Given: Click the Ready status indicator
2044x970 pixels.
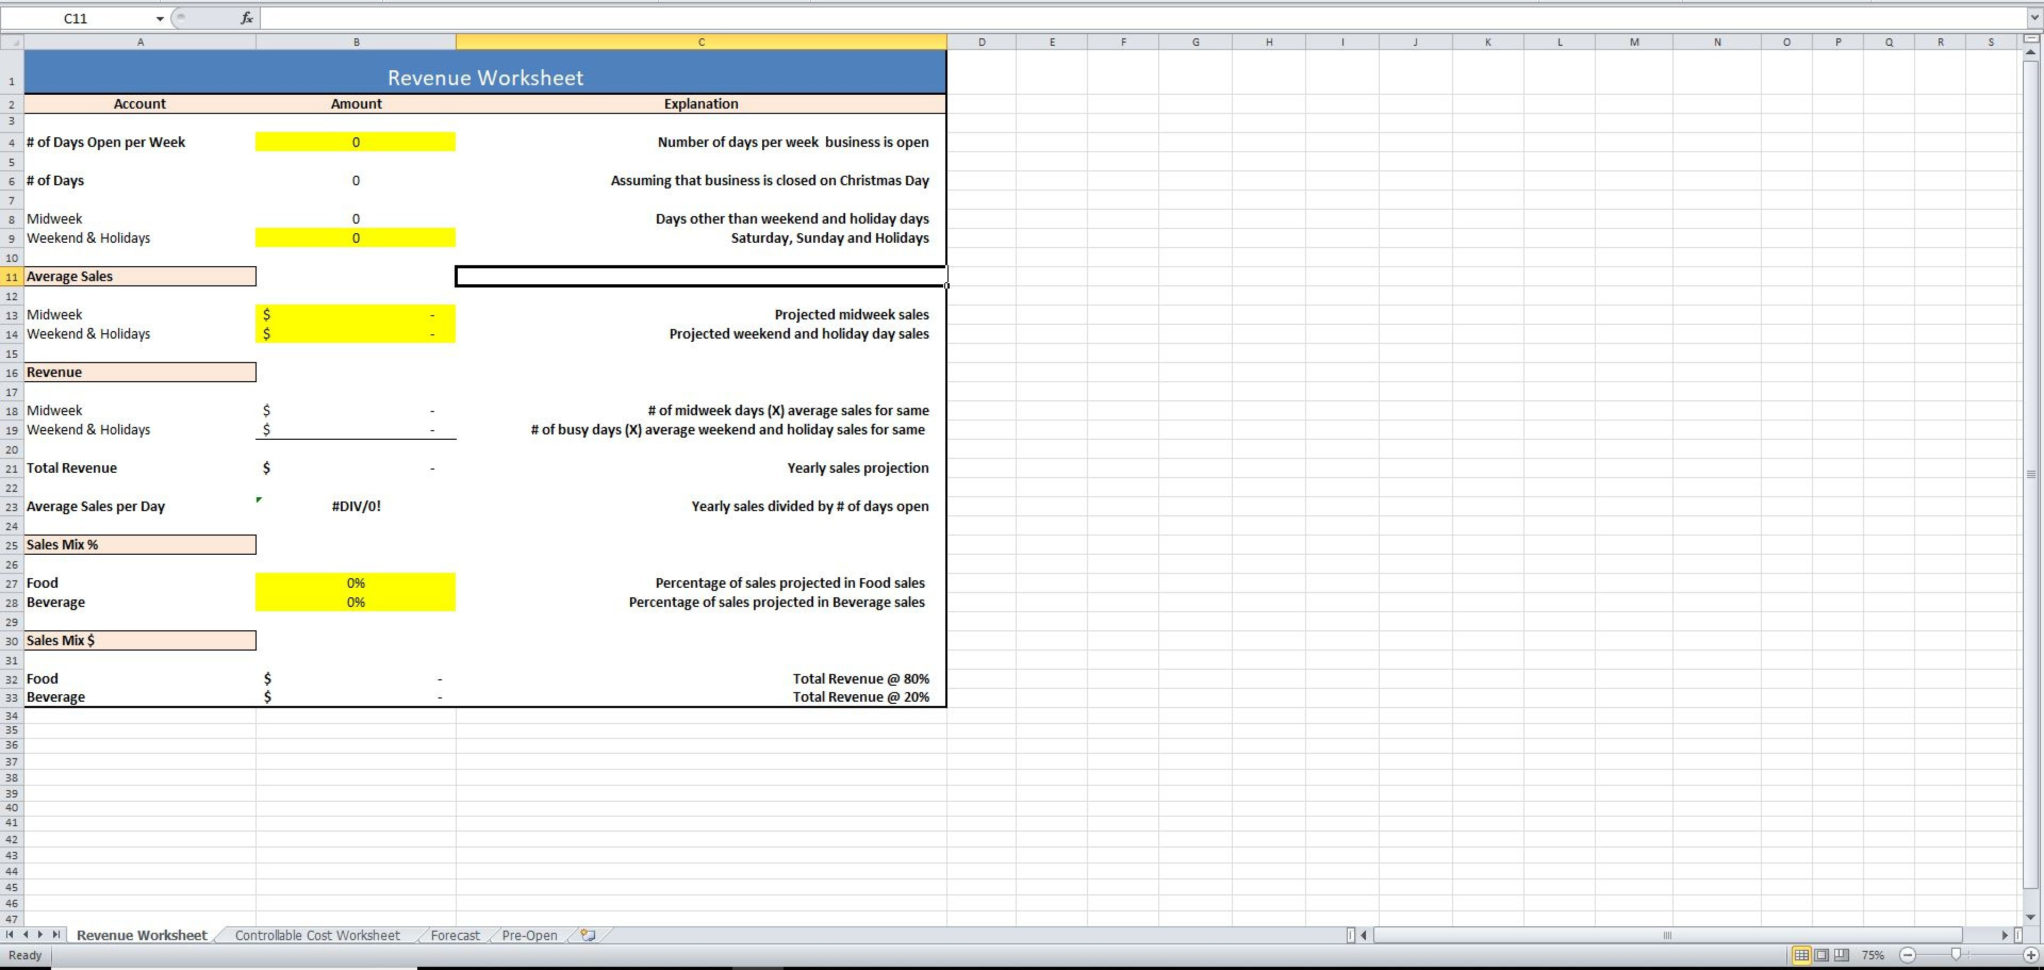Looking at the screenshot, I should pos(25,955).
